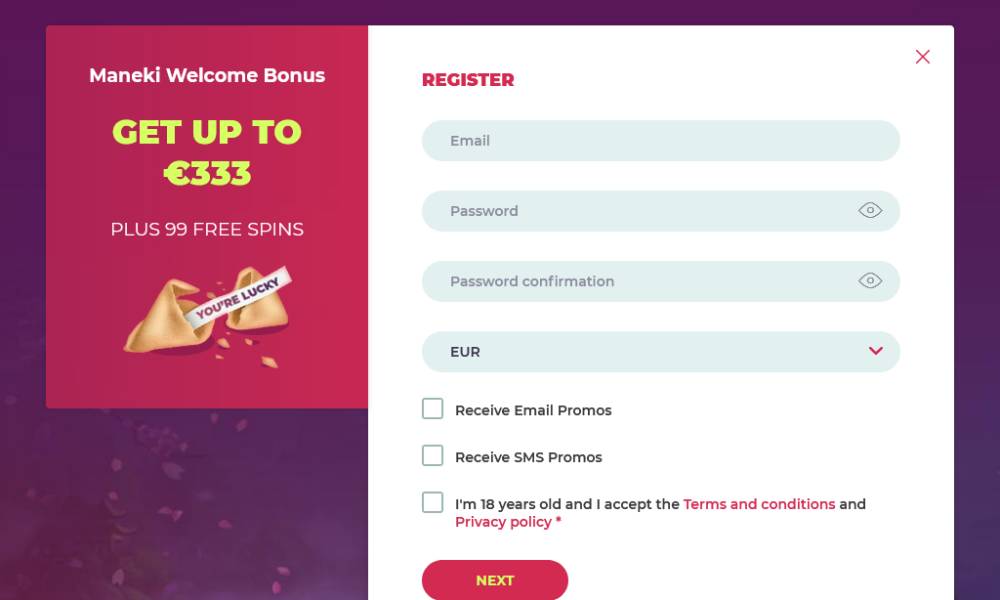Screen dimensions: 1000x600
Task: Click the Maneki Welcome Bonus title
Action: pyautogui.click(x=207, y=75)
